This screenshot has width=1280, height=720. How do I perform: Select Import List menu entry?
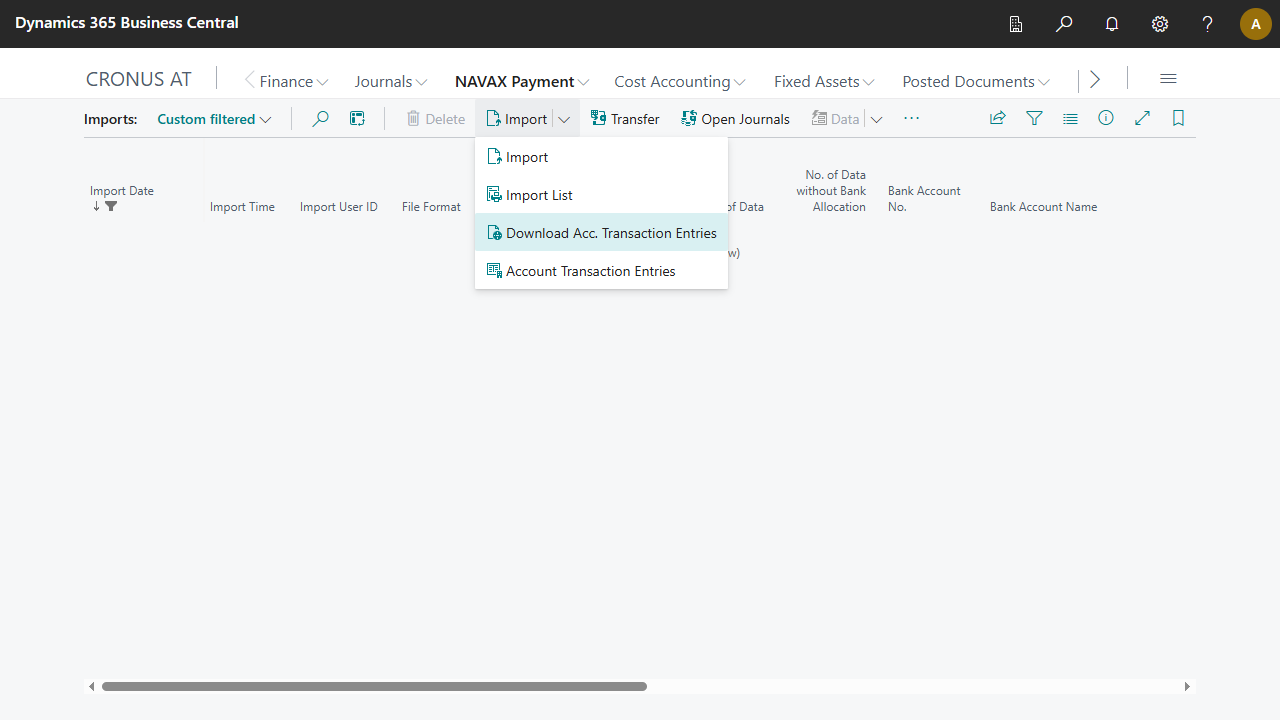click(x=601, y=195)
